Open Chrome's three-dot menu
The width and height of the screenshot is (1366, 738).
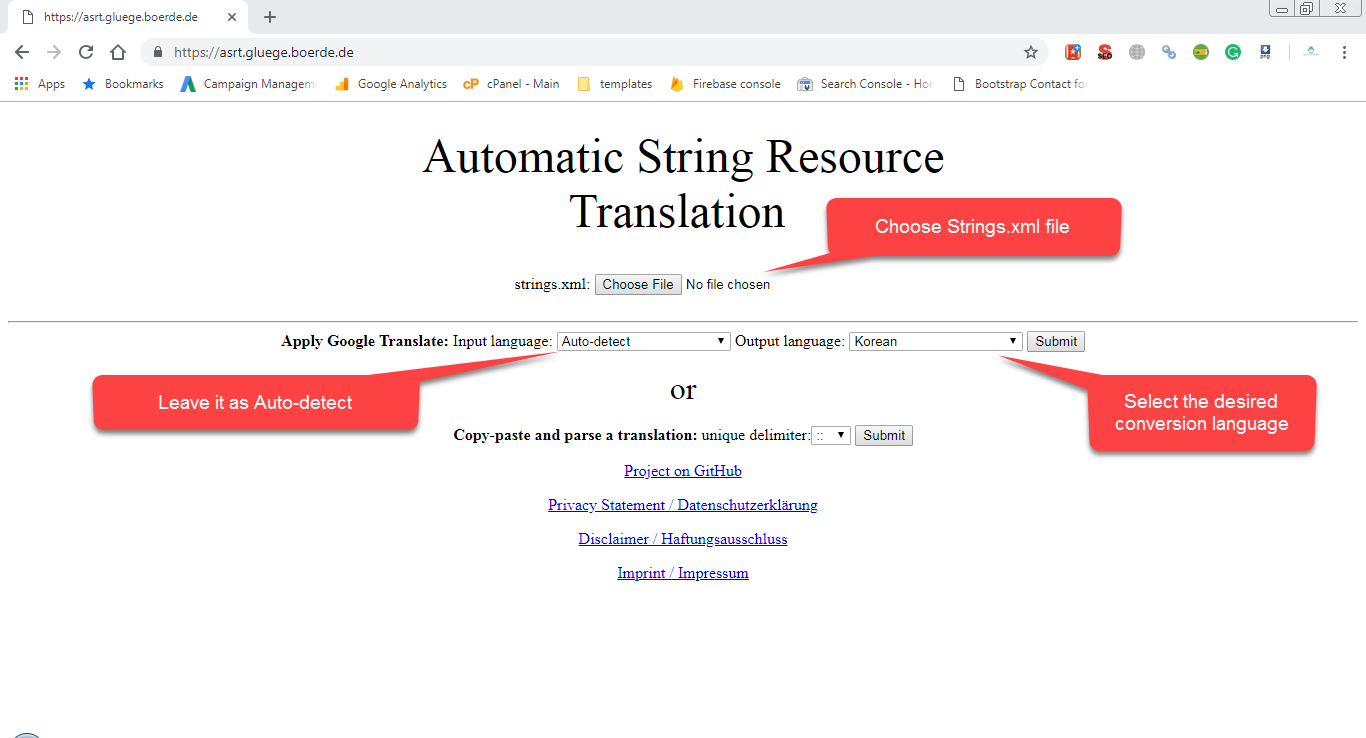1344,52
